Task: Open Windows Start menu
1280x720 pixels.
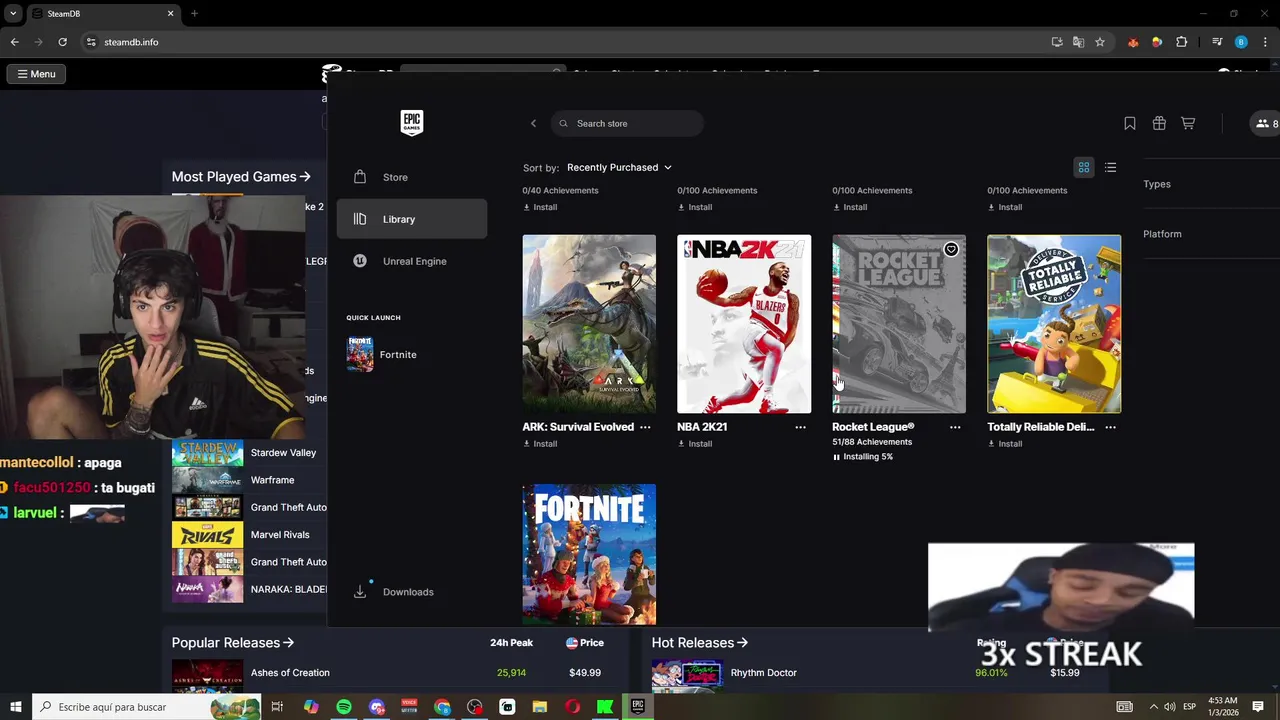Action: pos(15,707)
